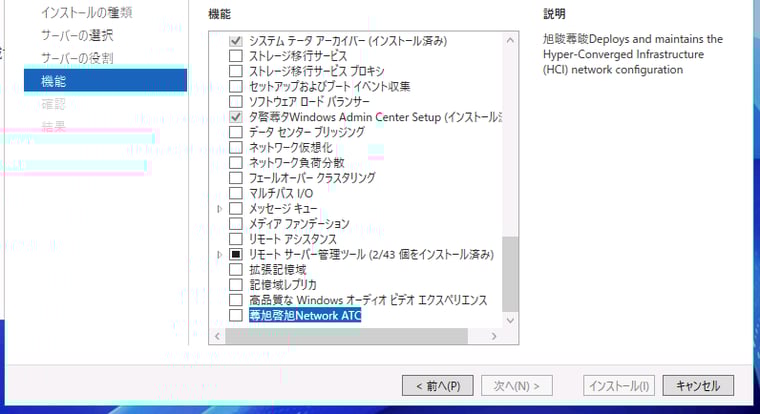The height and width of the screenshot is (414, 760).
Task: Open the サーバーの役割 wizard step
Action: [x=77, y=58]
